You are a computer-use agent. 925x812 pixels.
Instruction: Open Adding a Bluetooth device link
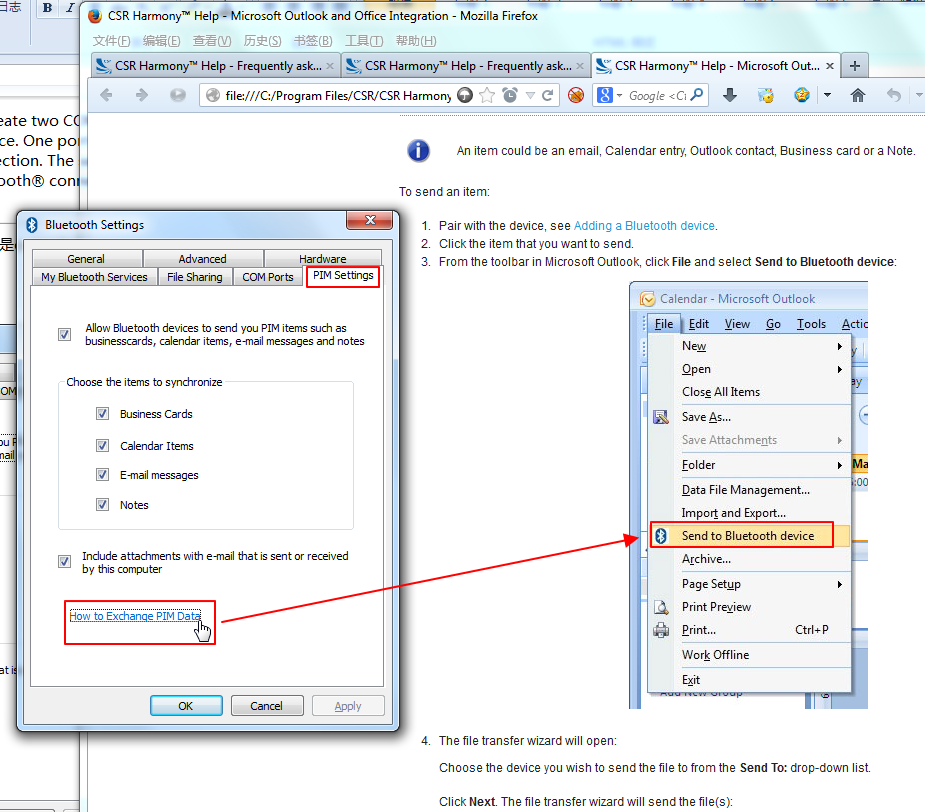click(x=644, y=225)
